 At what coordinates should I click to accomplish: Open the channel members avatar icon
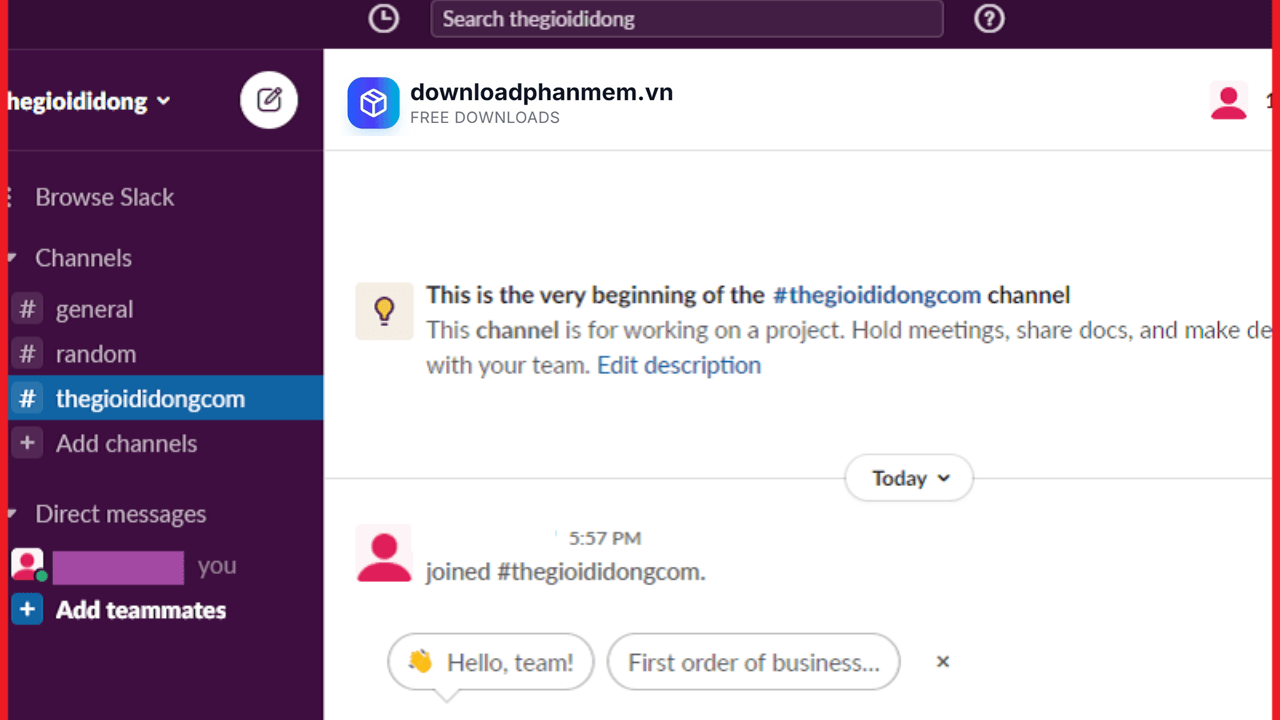[1228, 101]
